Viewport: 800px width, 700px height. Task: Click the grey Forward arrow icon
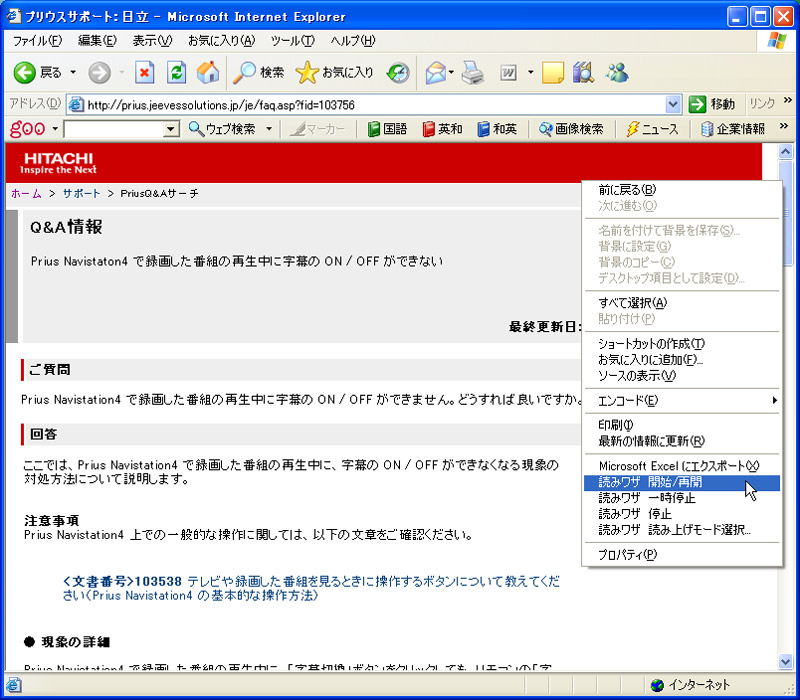click(x=99, y=73)
